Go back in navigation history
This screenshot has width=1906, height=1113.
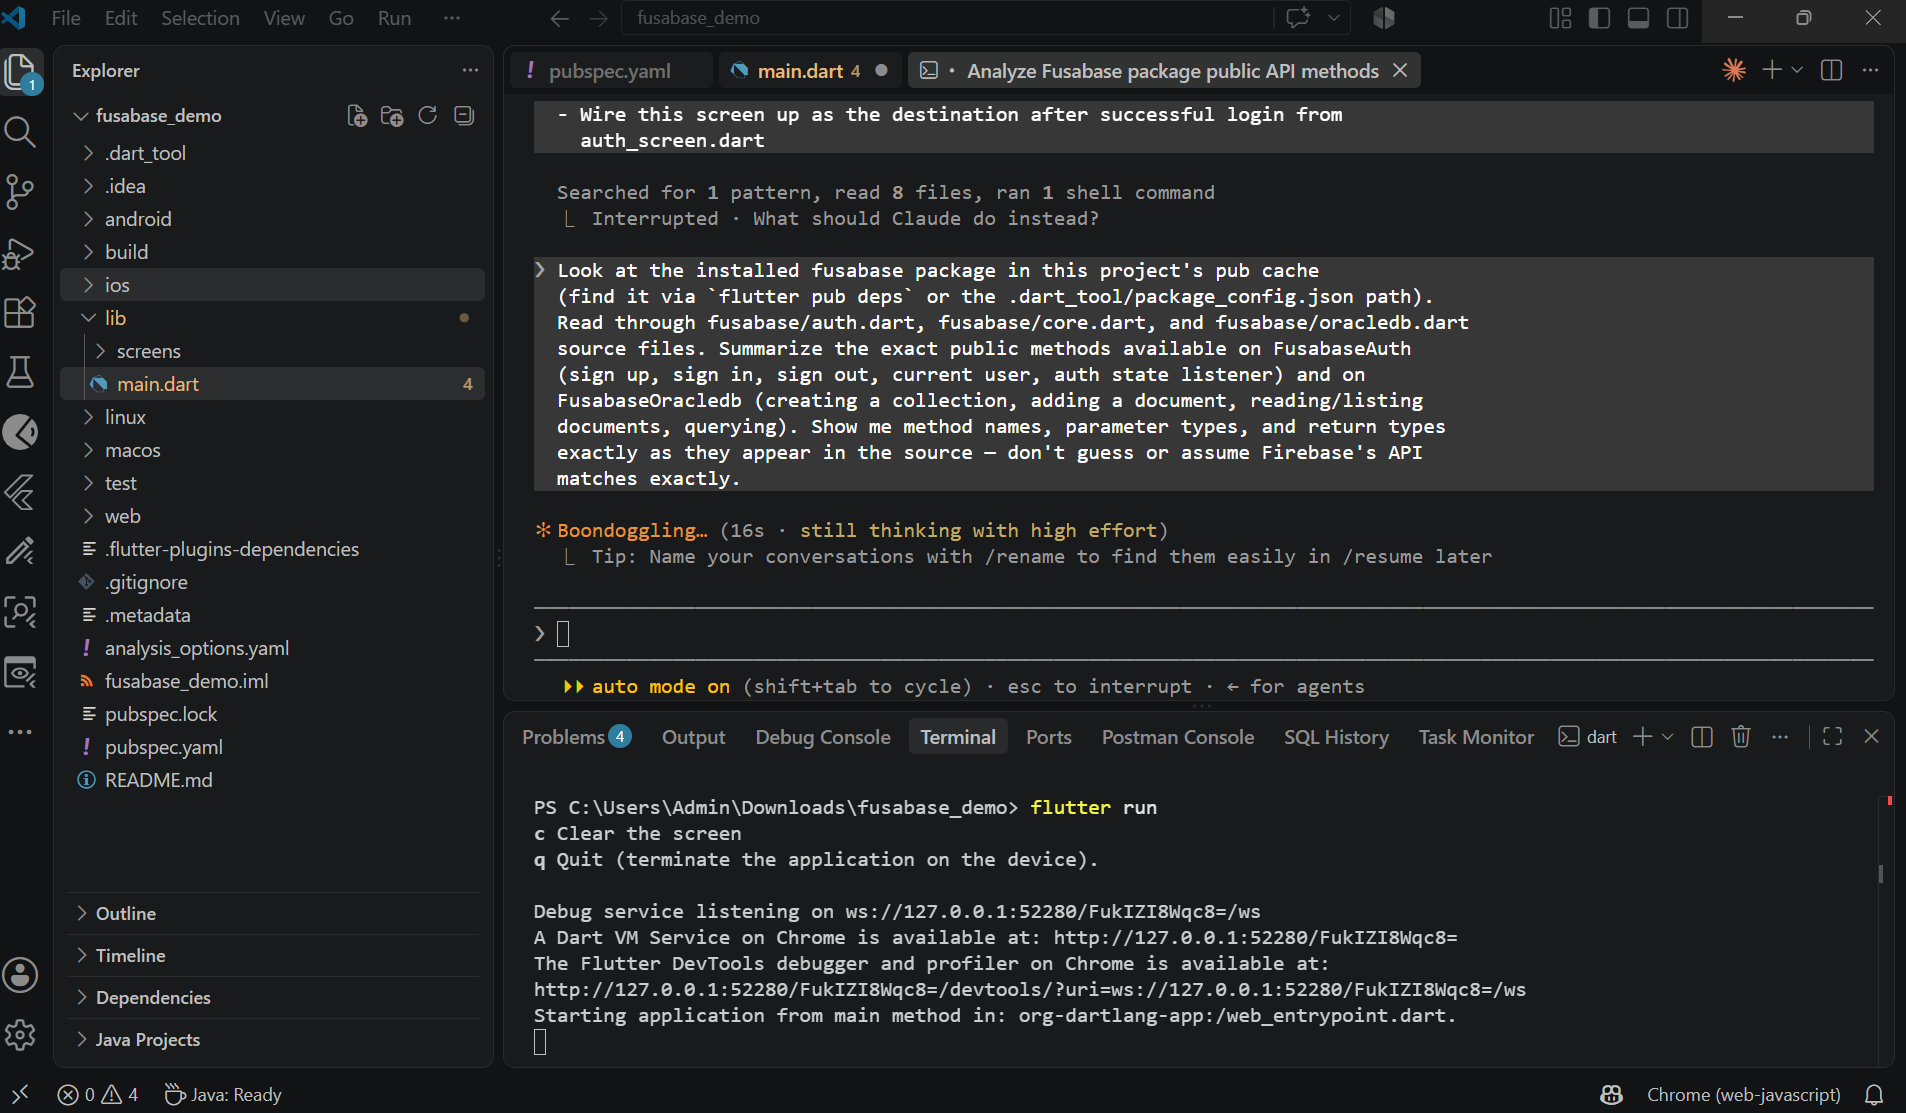560,18
